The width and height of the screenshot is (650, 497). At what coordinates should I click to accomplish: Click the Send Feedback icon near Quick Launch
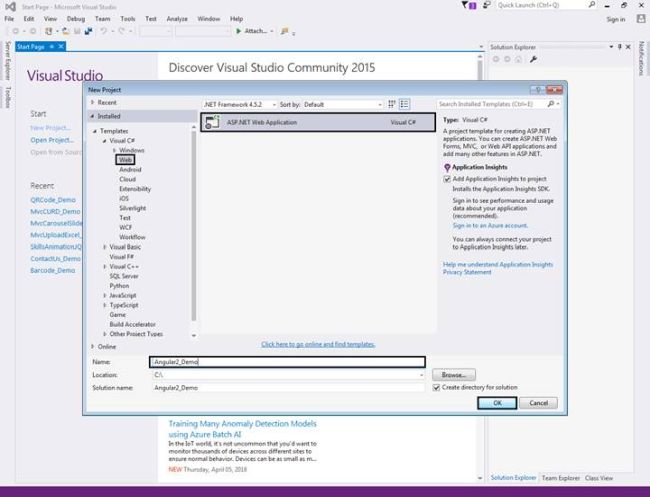[x=487, y=5]
